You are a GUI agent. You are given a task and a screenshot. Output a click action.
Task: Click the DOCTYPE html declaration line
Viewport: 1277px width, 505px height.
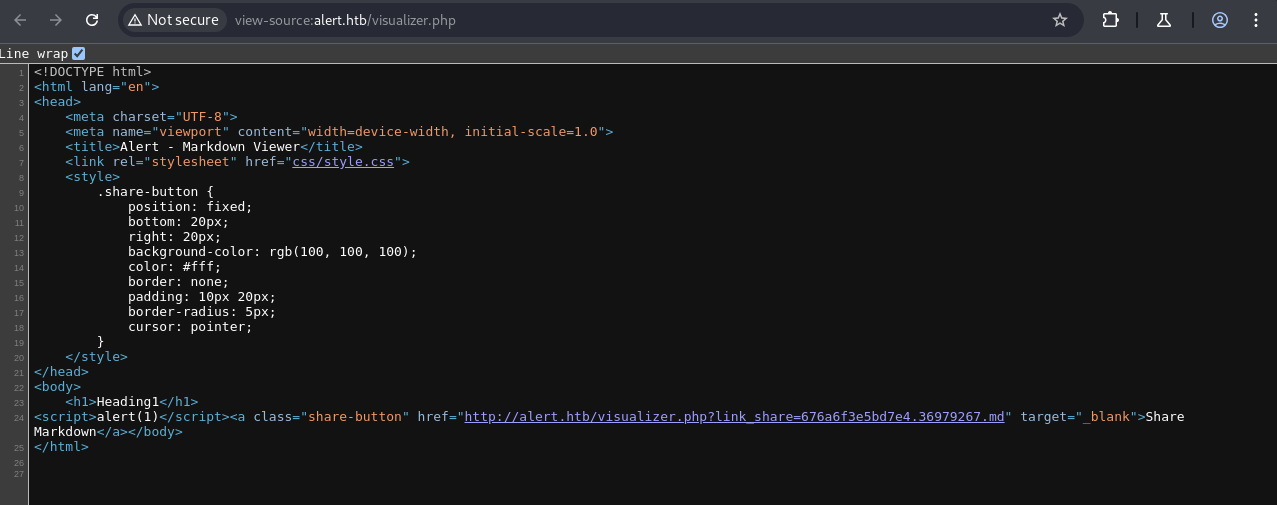92,71
